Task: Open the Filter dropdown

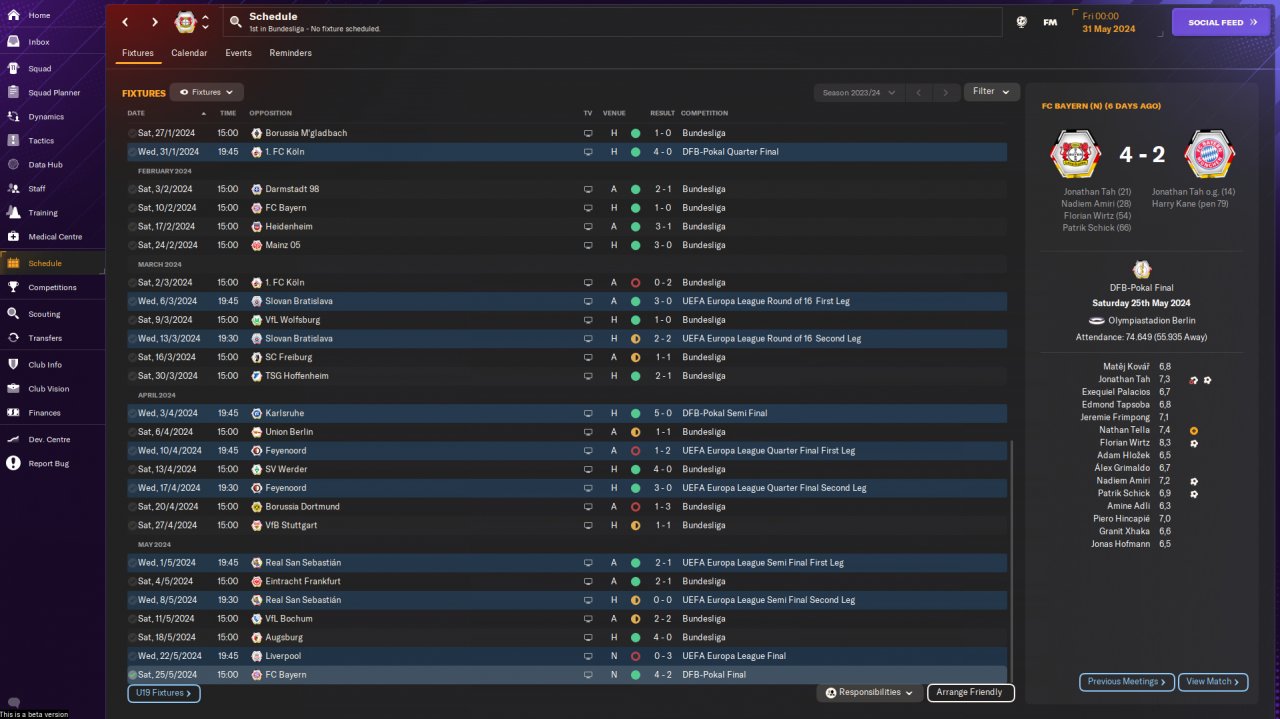Action: [x=992, y=92]
